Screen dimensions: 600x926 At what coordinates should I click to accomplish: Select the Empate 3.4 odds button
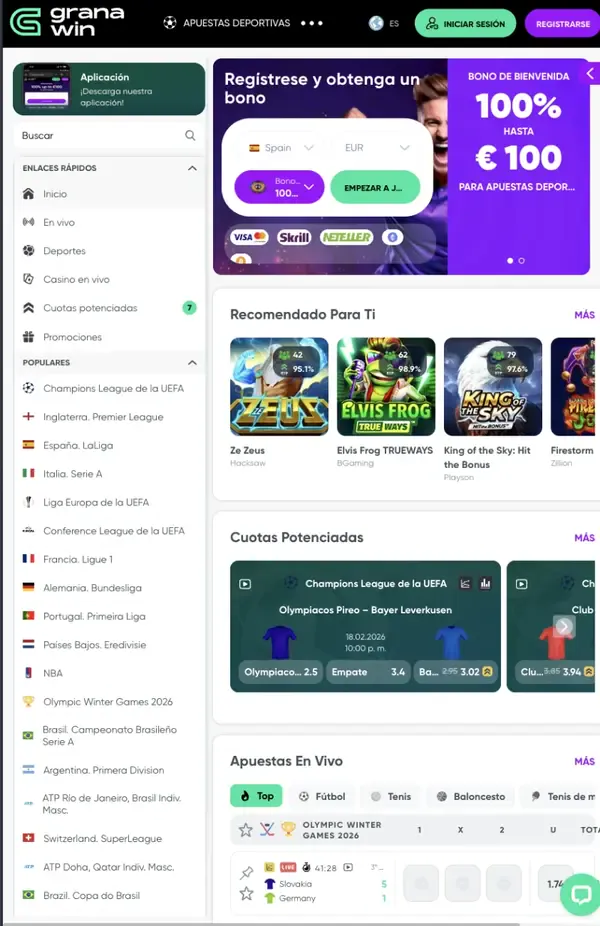point(368,672)
